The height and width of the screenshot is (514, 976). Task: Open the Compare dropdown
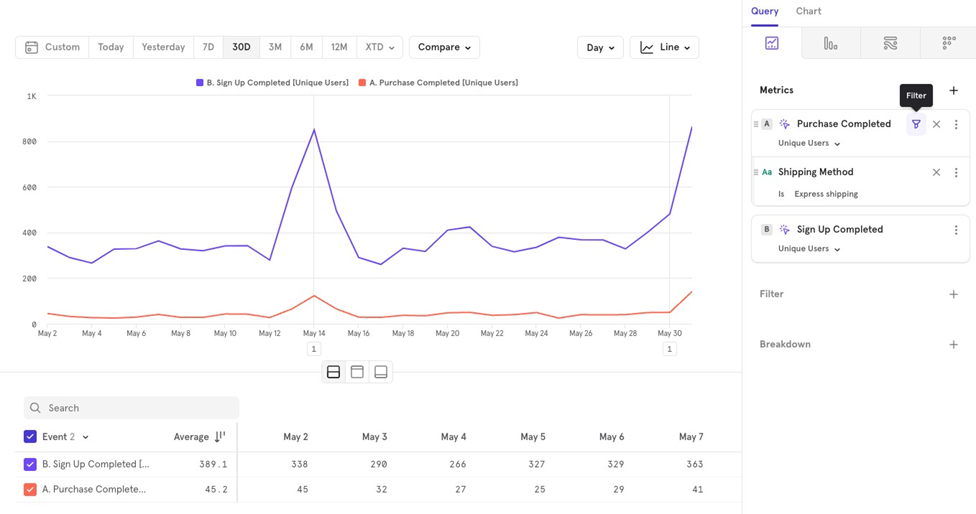(444, 47)
